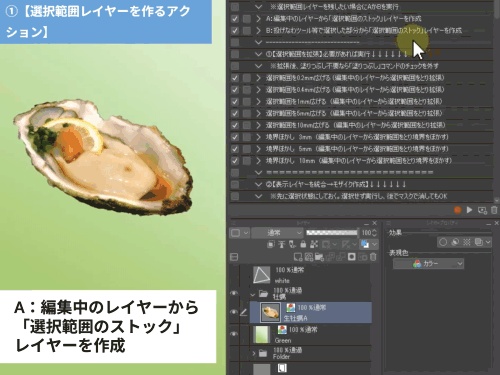
Task: Delete the selected auto action
Action: click(x=494, y=210)
